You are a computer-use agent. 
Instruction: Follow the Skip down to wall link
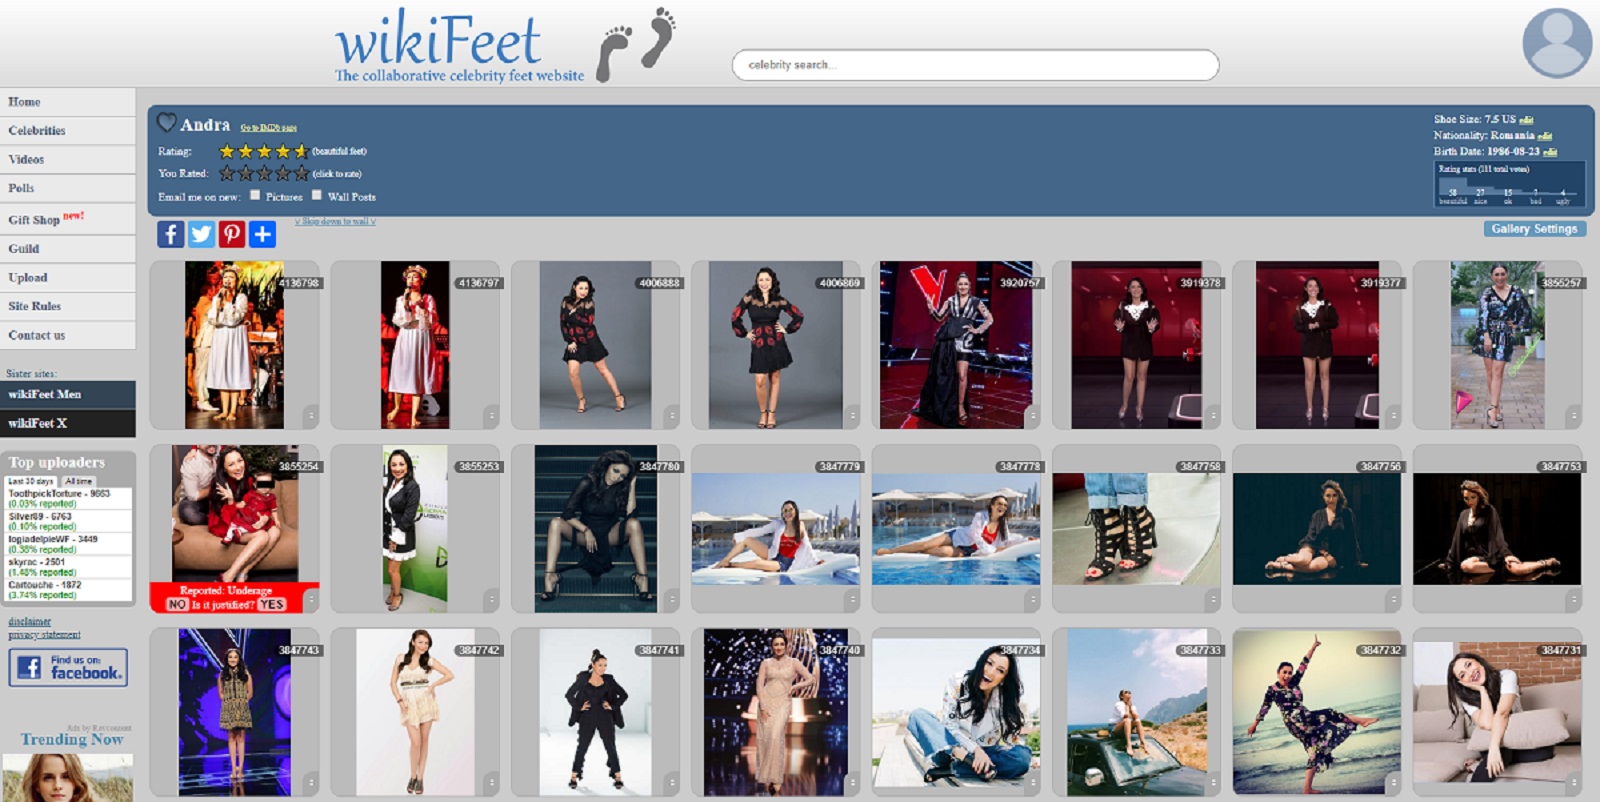click(x=335, y=221)
